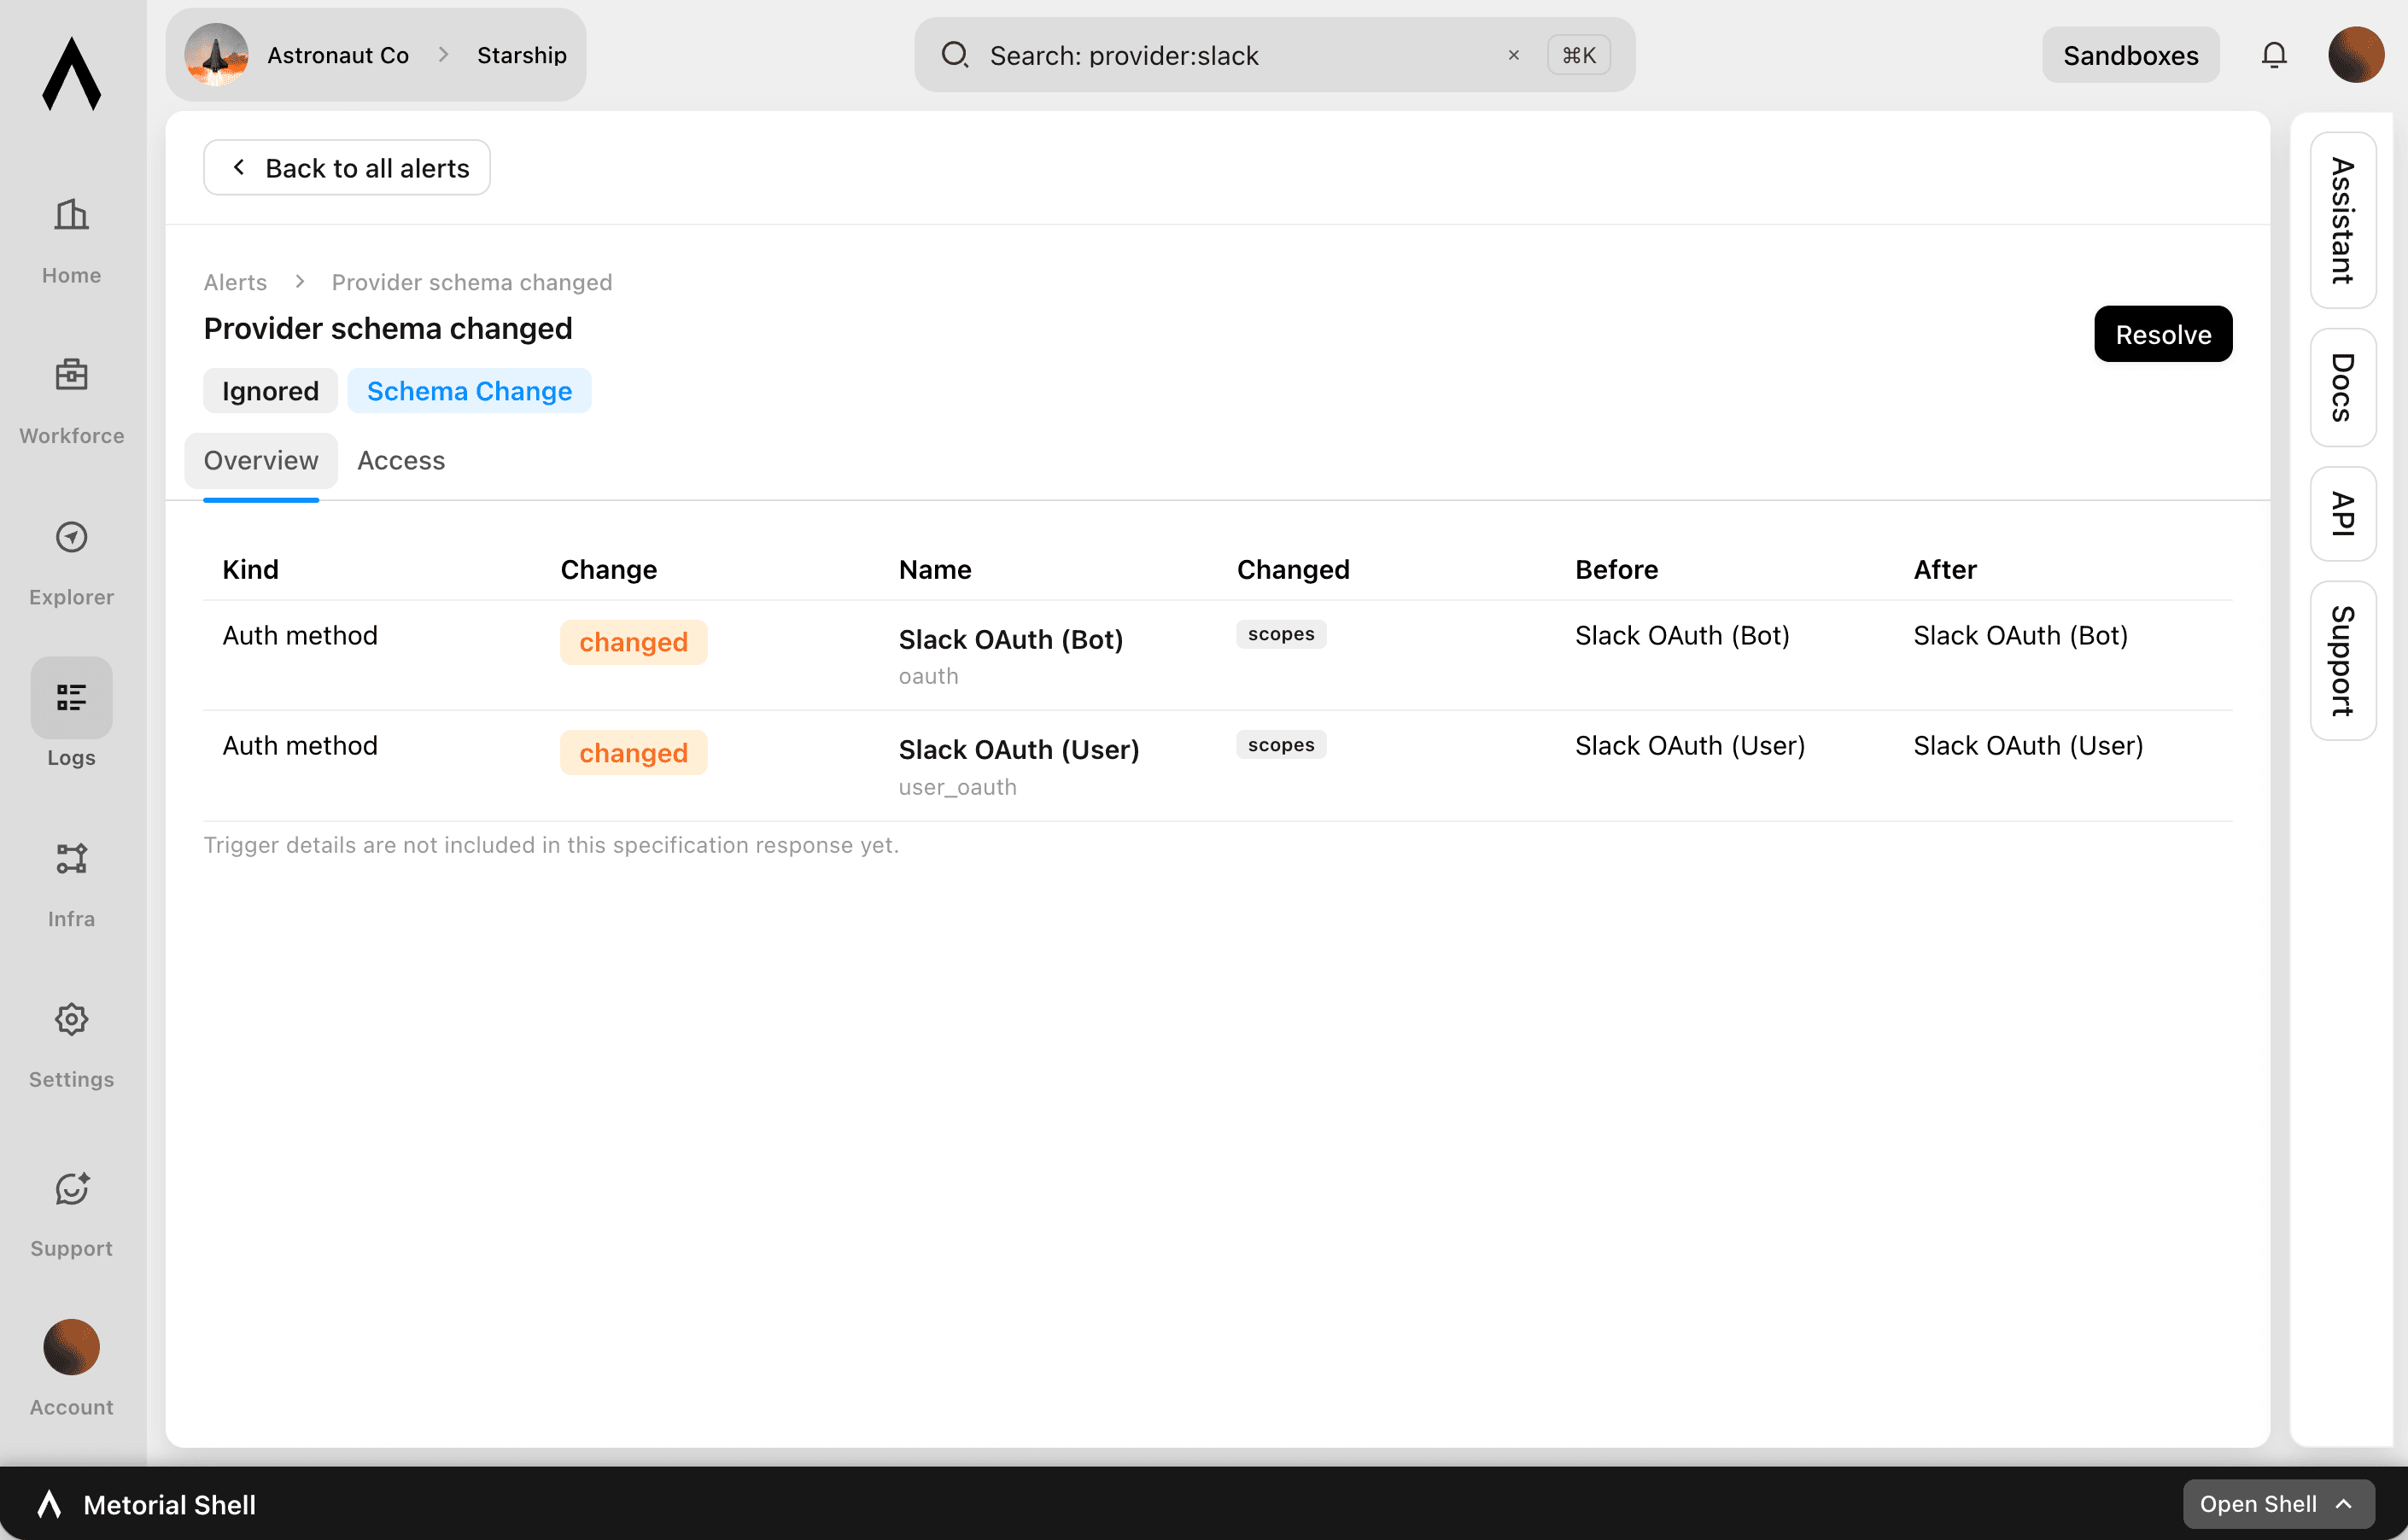This screenshot has height=1540, width=2408.
Task: Open the Assistant side panel tab
Action: [x=2343, y=220]
